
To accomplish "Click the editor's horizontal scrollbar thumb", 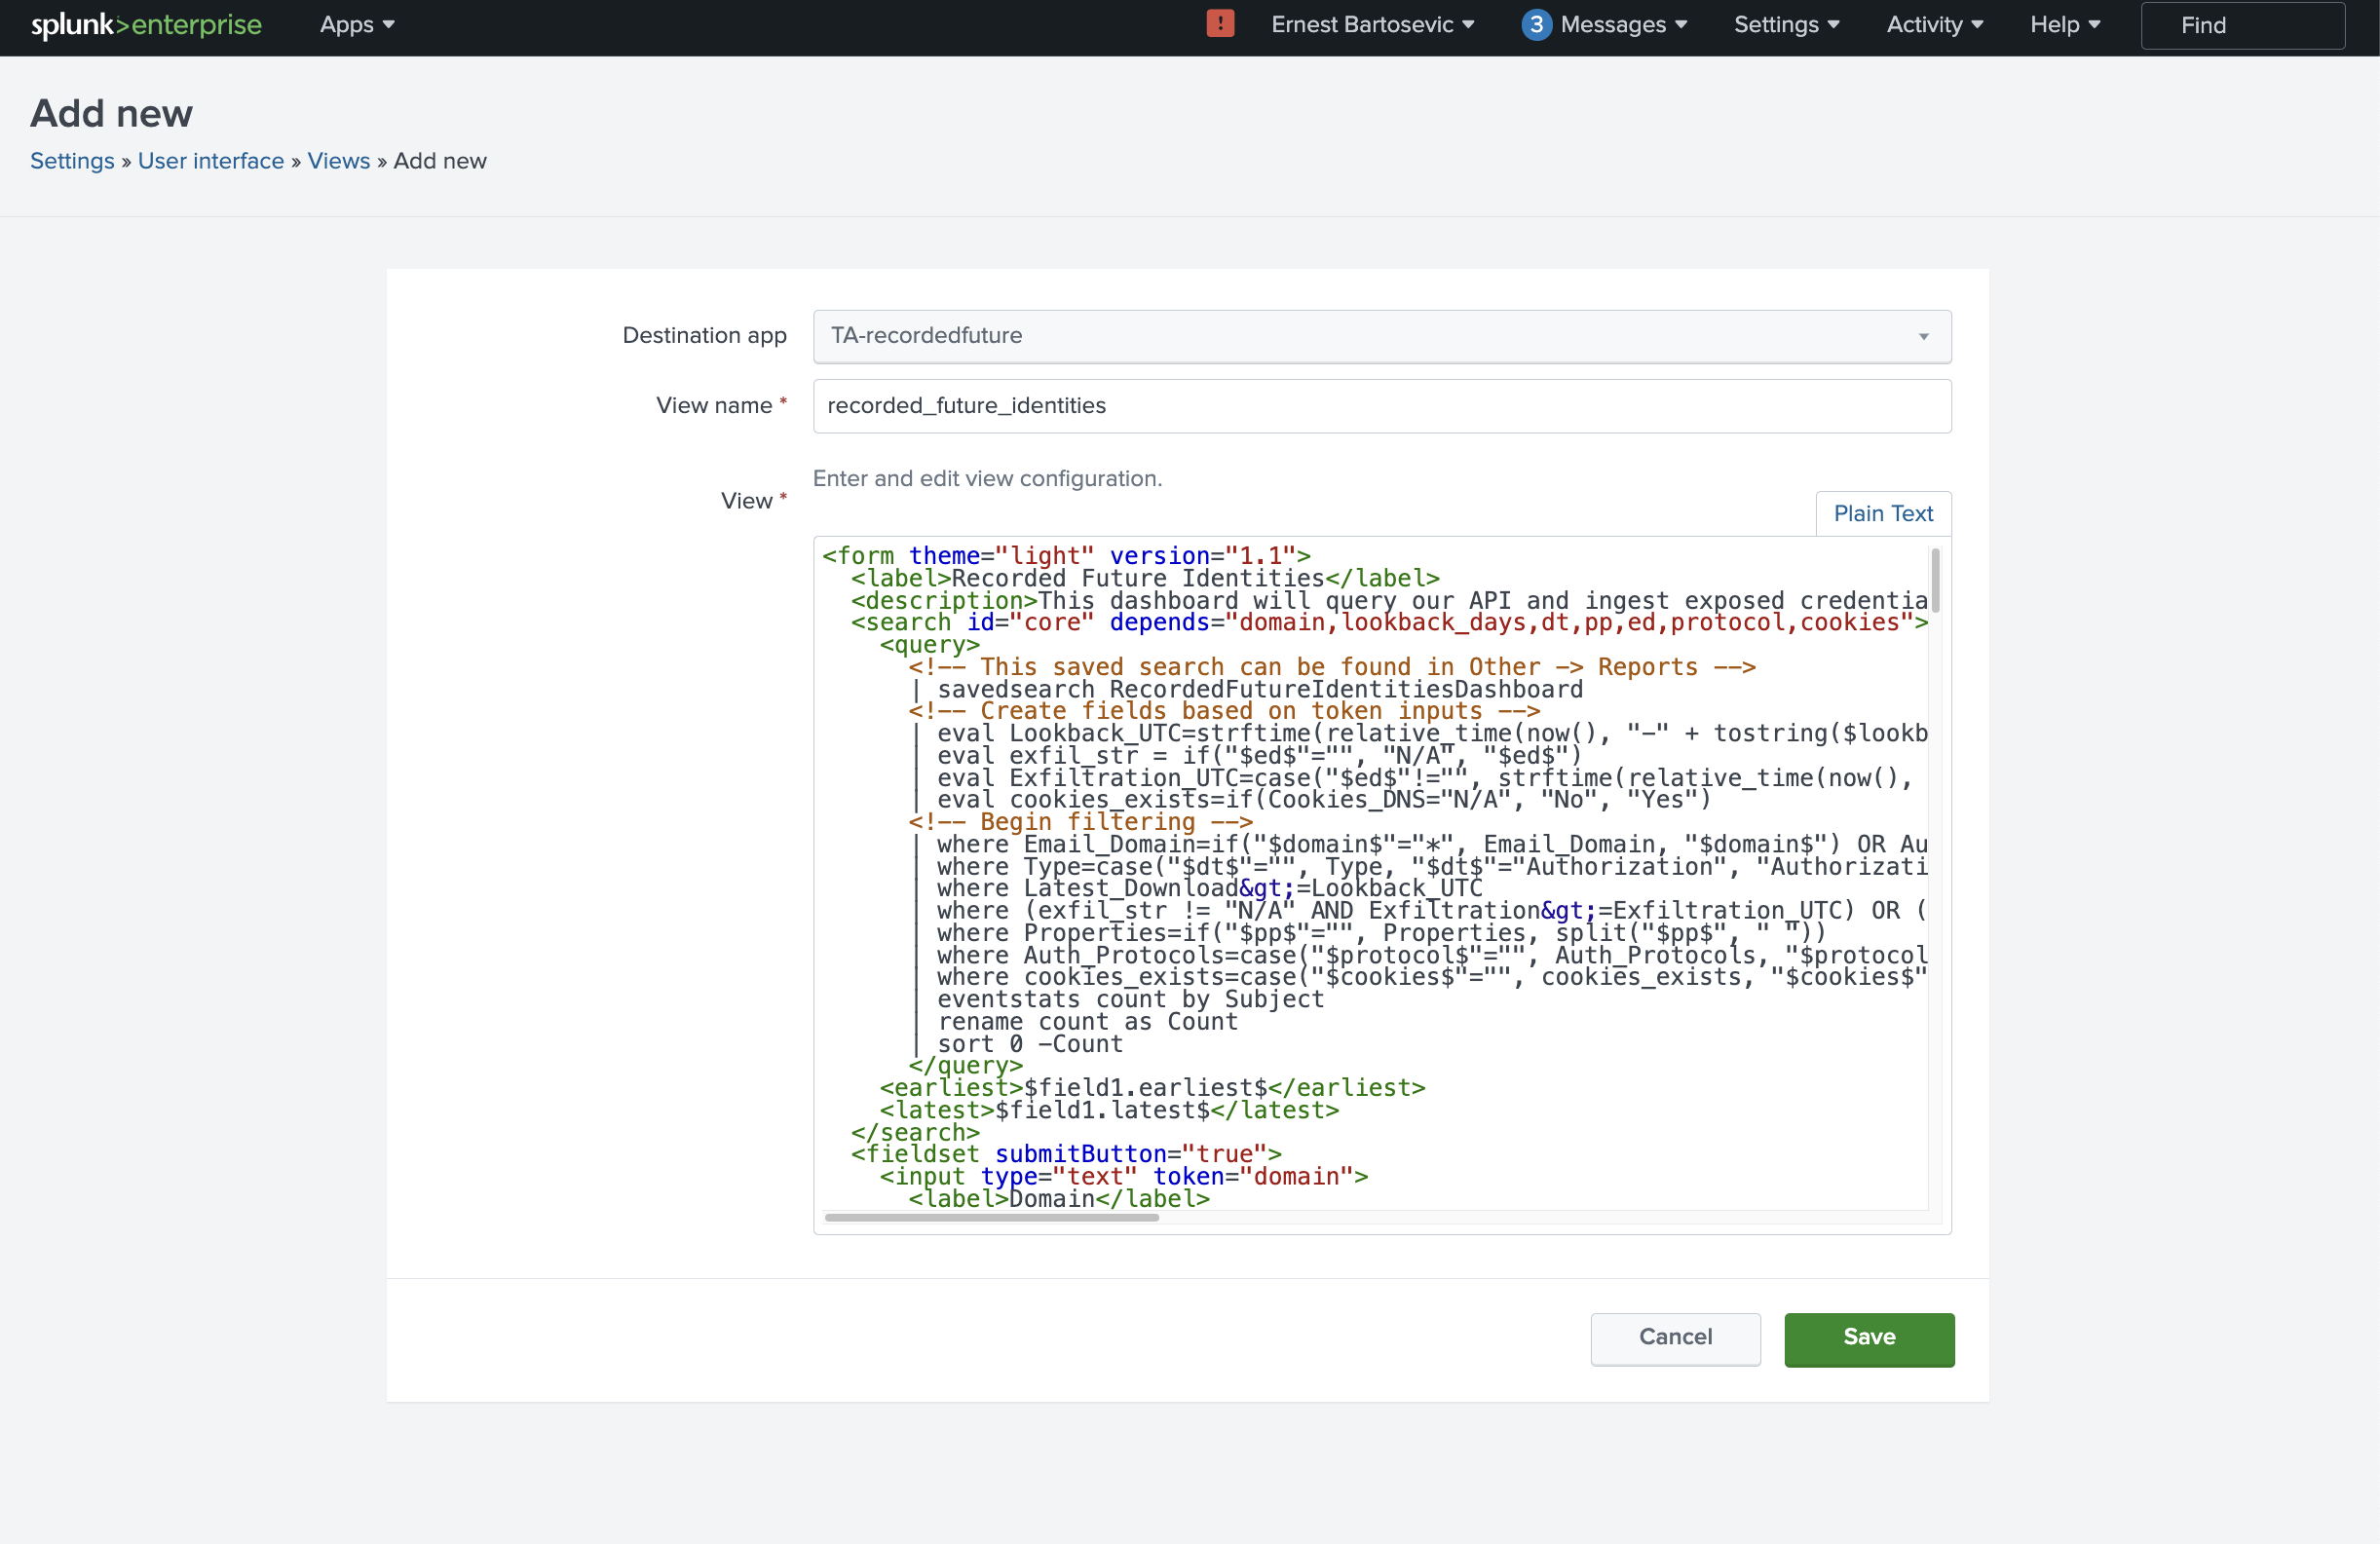I will tap(991, 1218).
